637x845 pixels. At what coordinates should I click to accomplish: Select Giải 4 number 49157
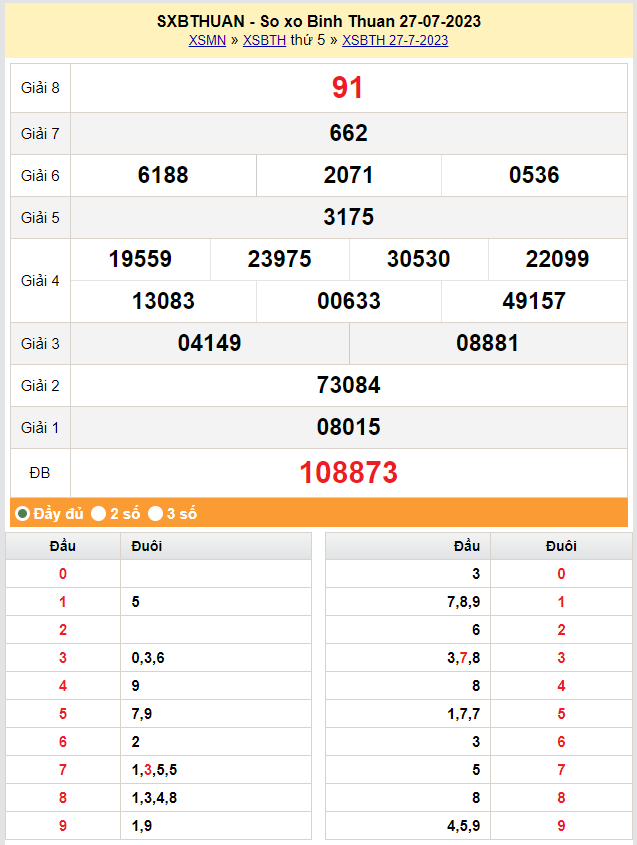pyautogui.click(x=534, y=301)
